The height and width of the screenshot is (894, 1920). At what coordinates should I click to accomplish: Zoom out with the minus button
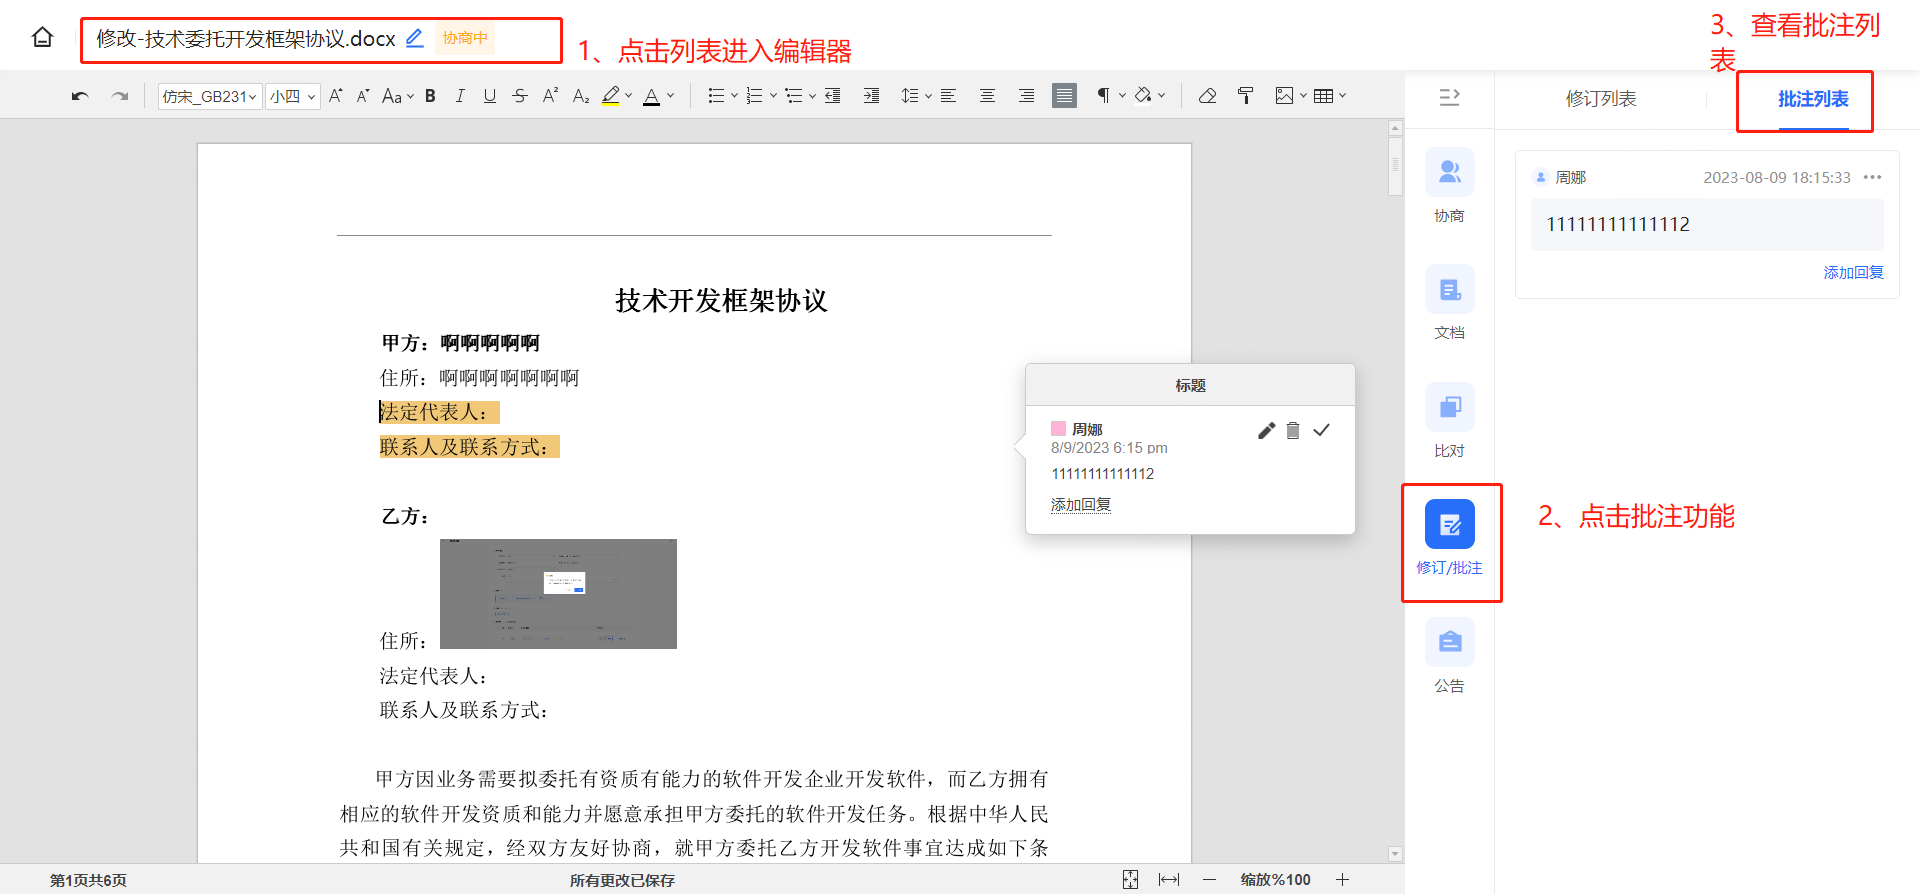[1209, 879]
